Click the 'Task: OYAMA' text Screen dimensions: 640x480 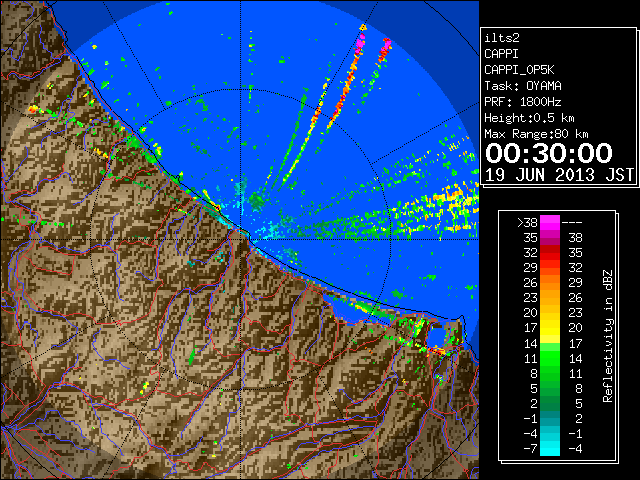(523, 86)
